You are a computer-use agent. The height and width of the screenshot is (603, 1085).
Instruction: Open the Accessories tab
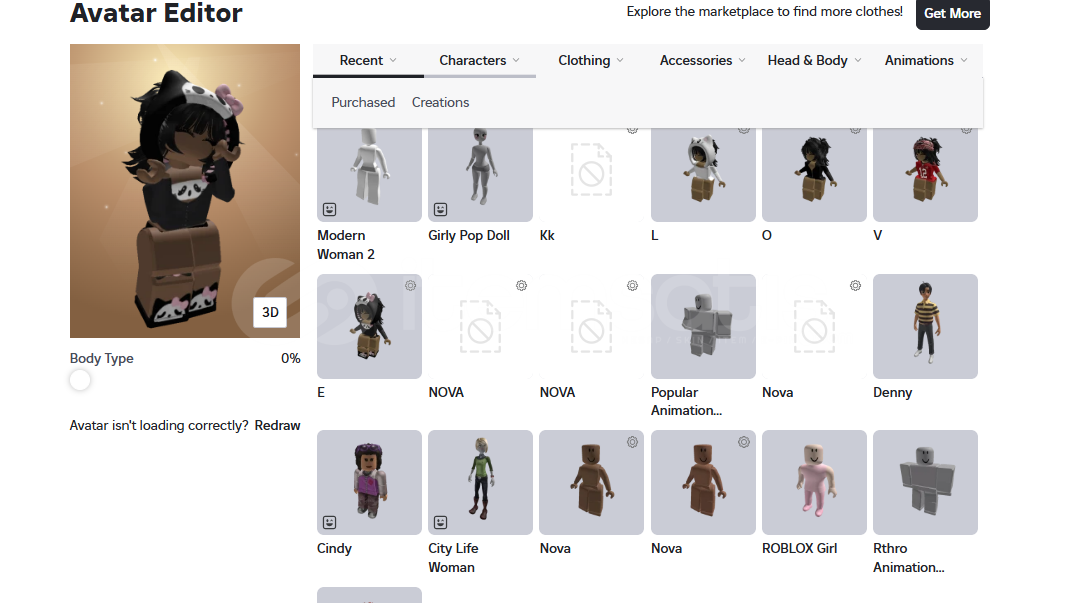coord(702,60)
